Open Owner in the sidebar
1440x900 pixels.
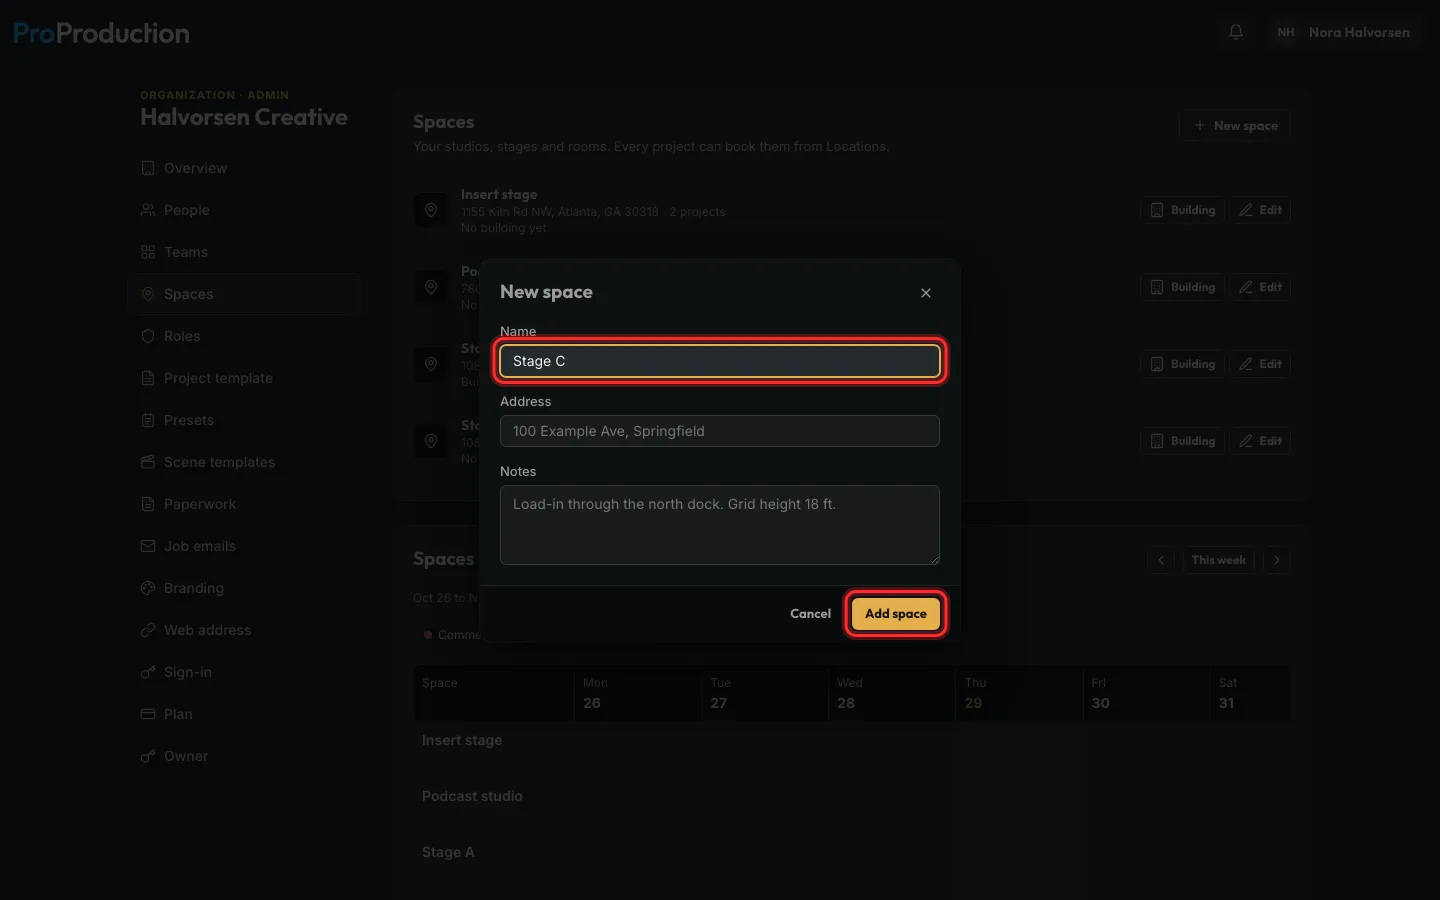[x=244, y=756]
